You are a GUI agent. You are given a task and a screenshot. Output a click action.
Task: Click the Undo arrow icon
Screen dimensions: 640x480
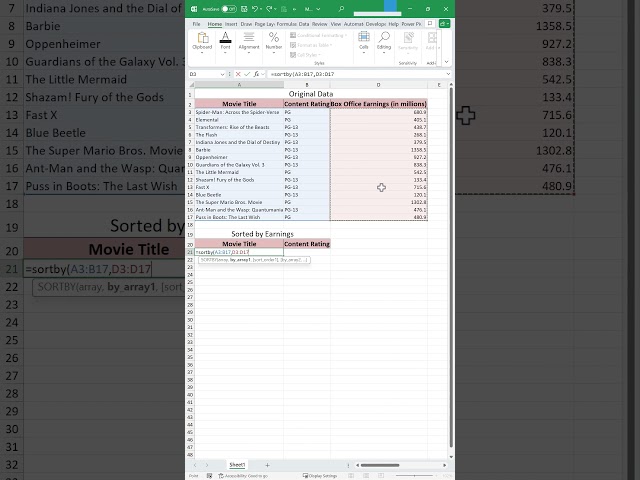tap(255, 9)
